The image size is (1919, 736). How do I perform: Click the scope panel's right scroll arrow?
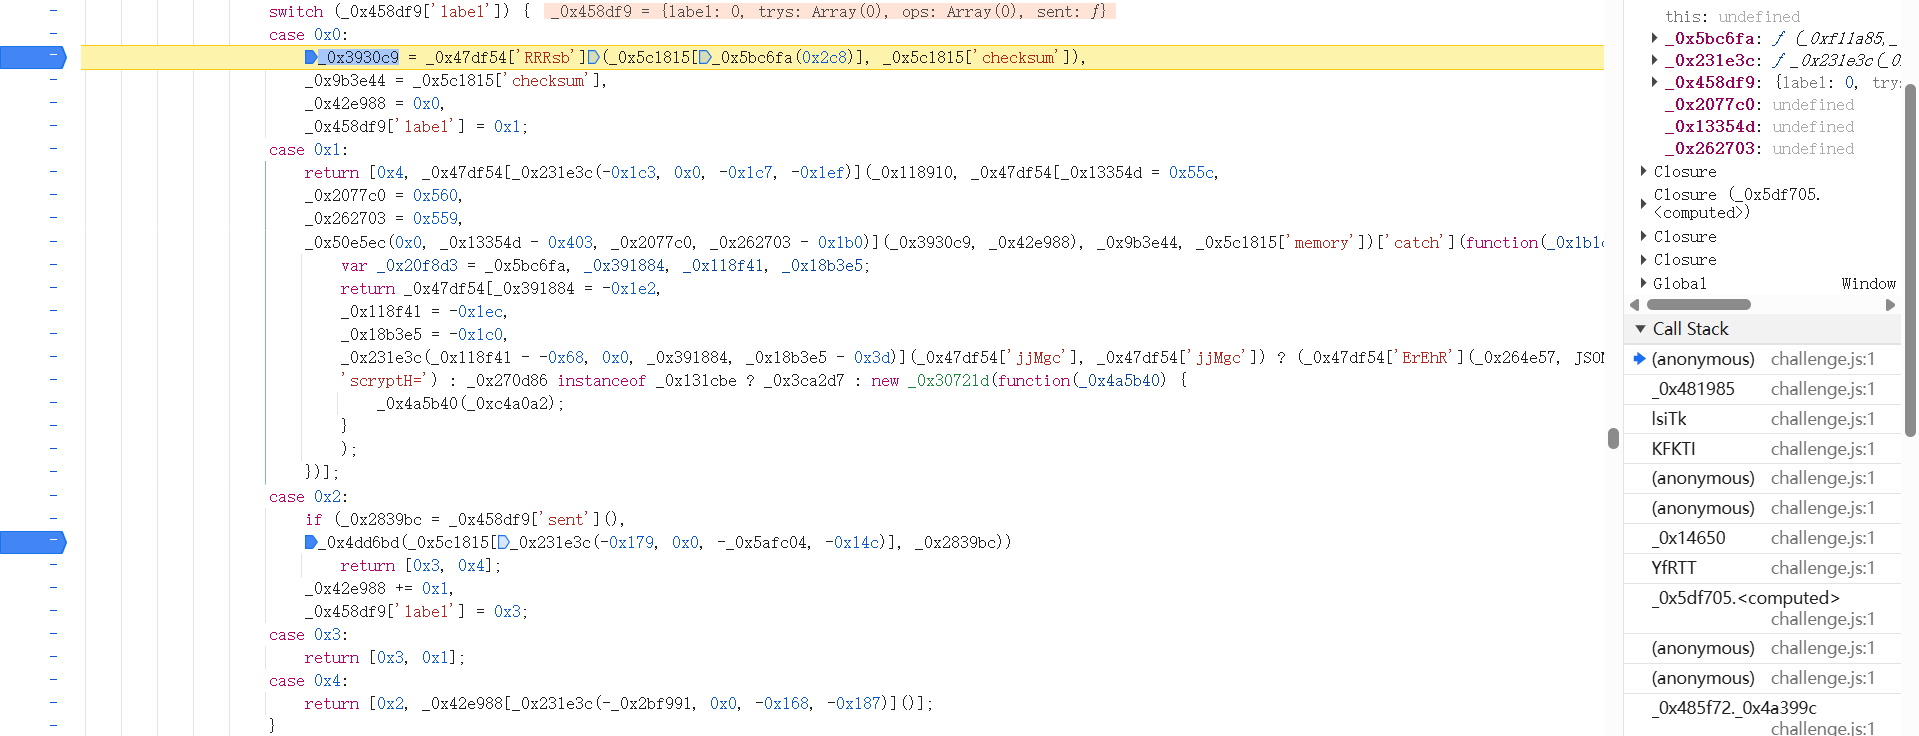point(1890,305)
